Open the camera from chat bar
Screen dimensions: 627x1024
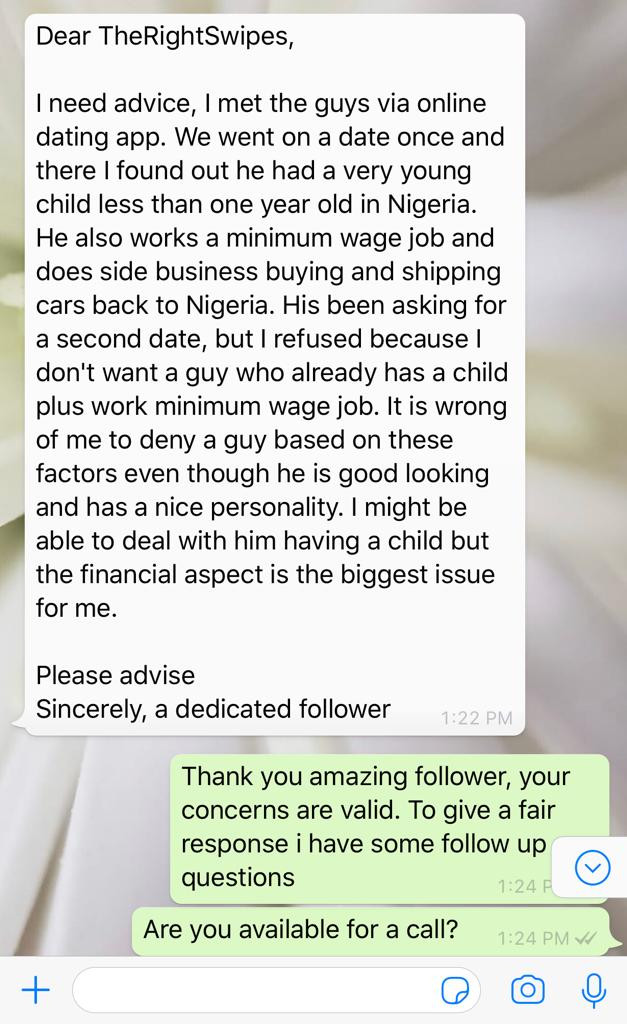527,990
